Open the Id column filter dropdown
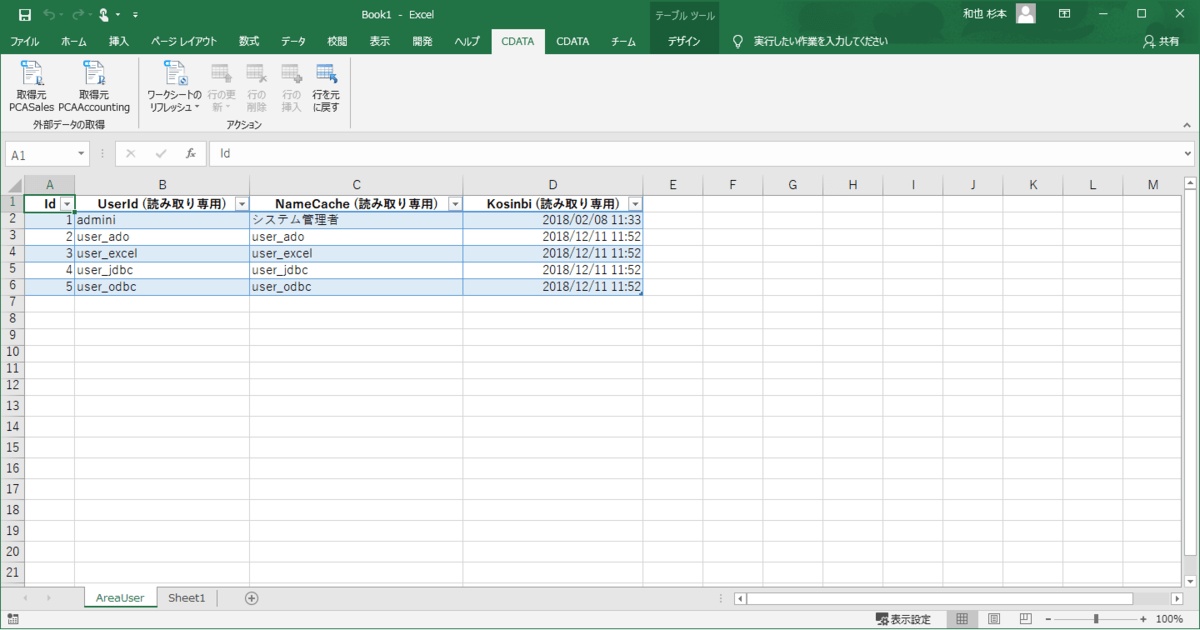 coord(67,204)
